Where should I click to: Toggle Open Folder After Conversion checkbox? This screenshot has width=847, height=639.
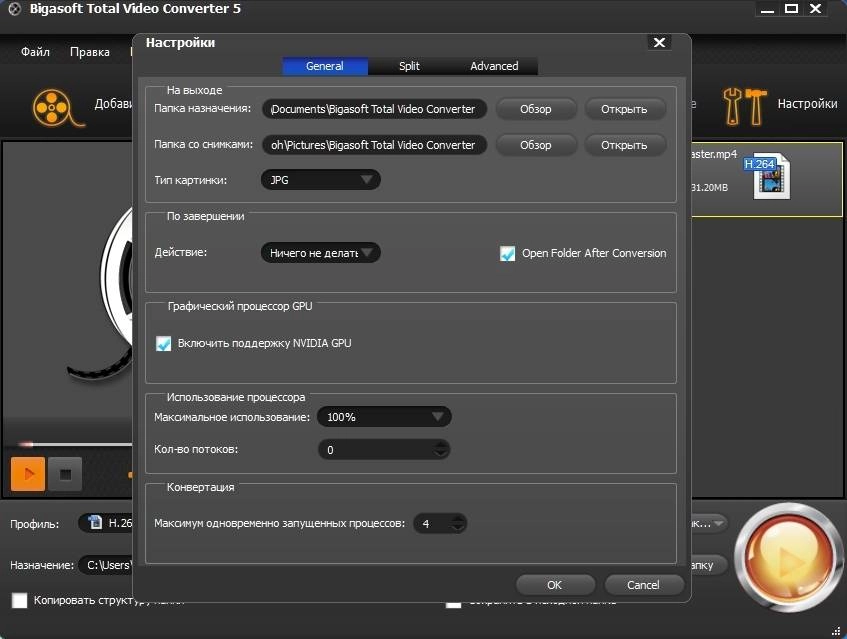point(507,253)
